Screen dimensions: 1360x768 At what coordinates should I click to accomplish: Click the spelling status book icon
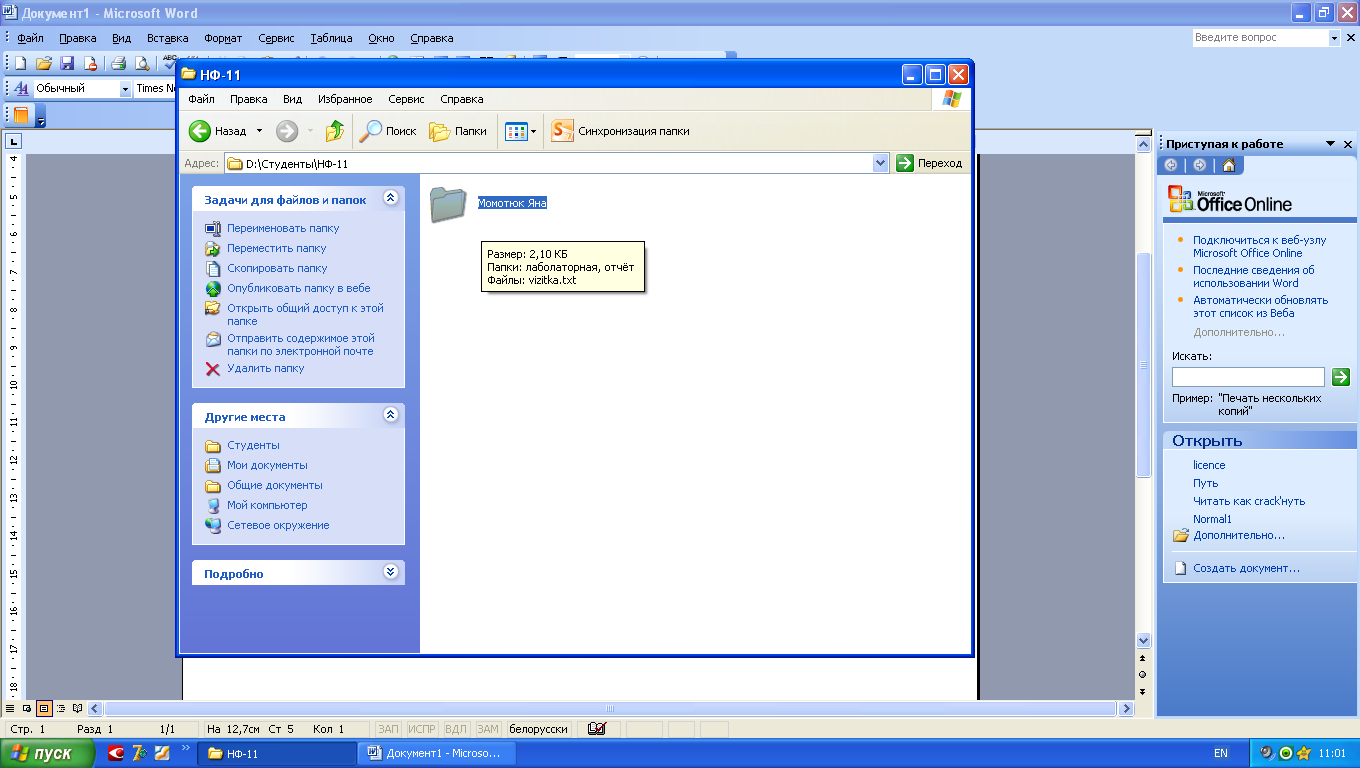tap(597, 729)
